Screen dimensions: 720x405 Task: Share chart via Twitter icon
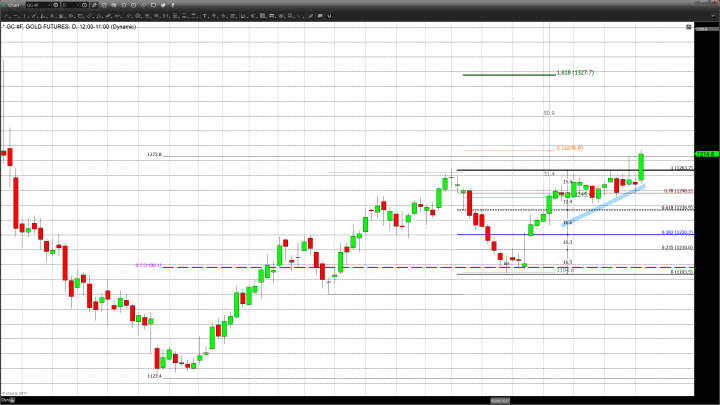click(163, 5)
